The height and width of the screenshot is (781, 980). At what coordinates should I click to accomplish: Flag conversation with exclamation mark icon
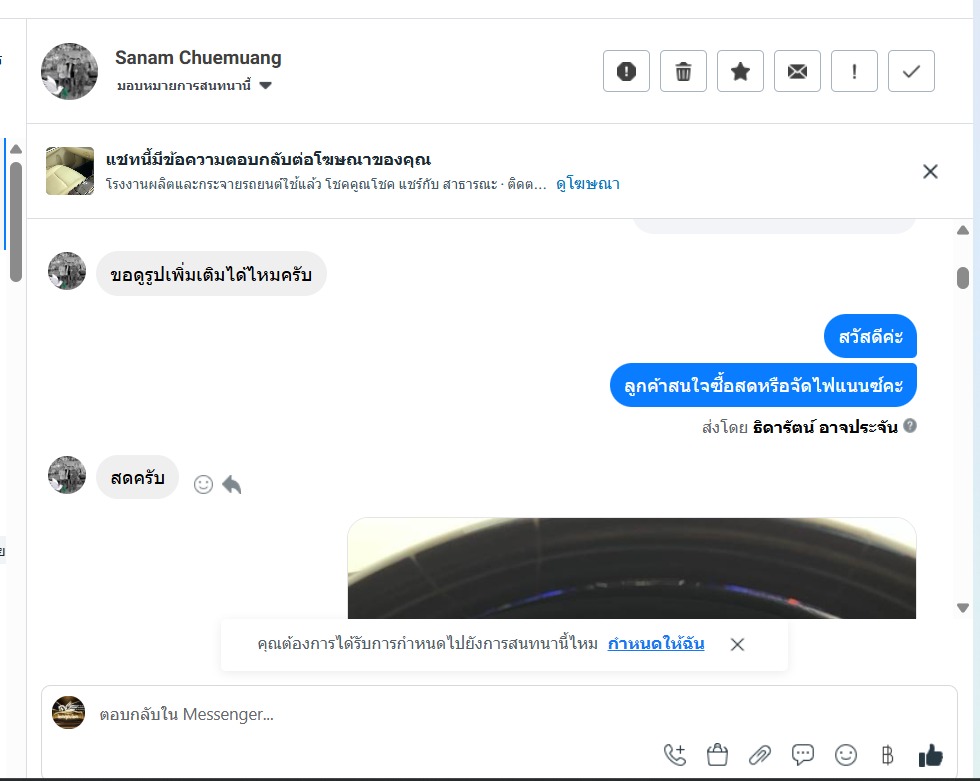[854, 71]
